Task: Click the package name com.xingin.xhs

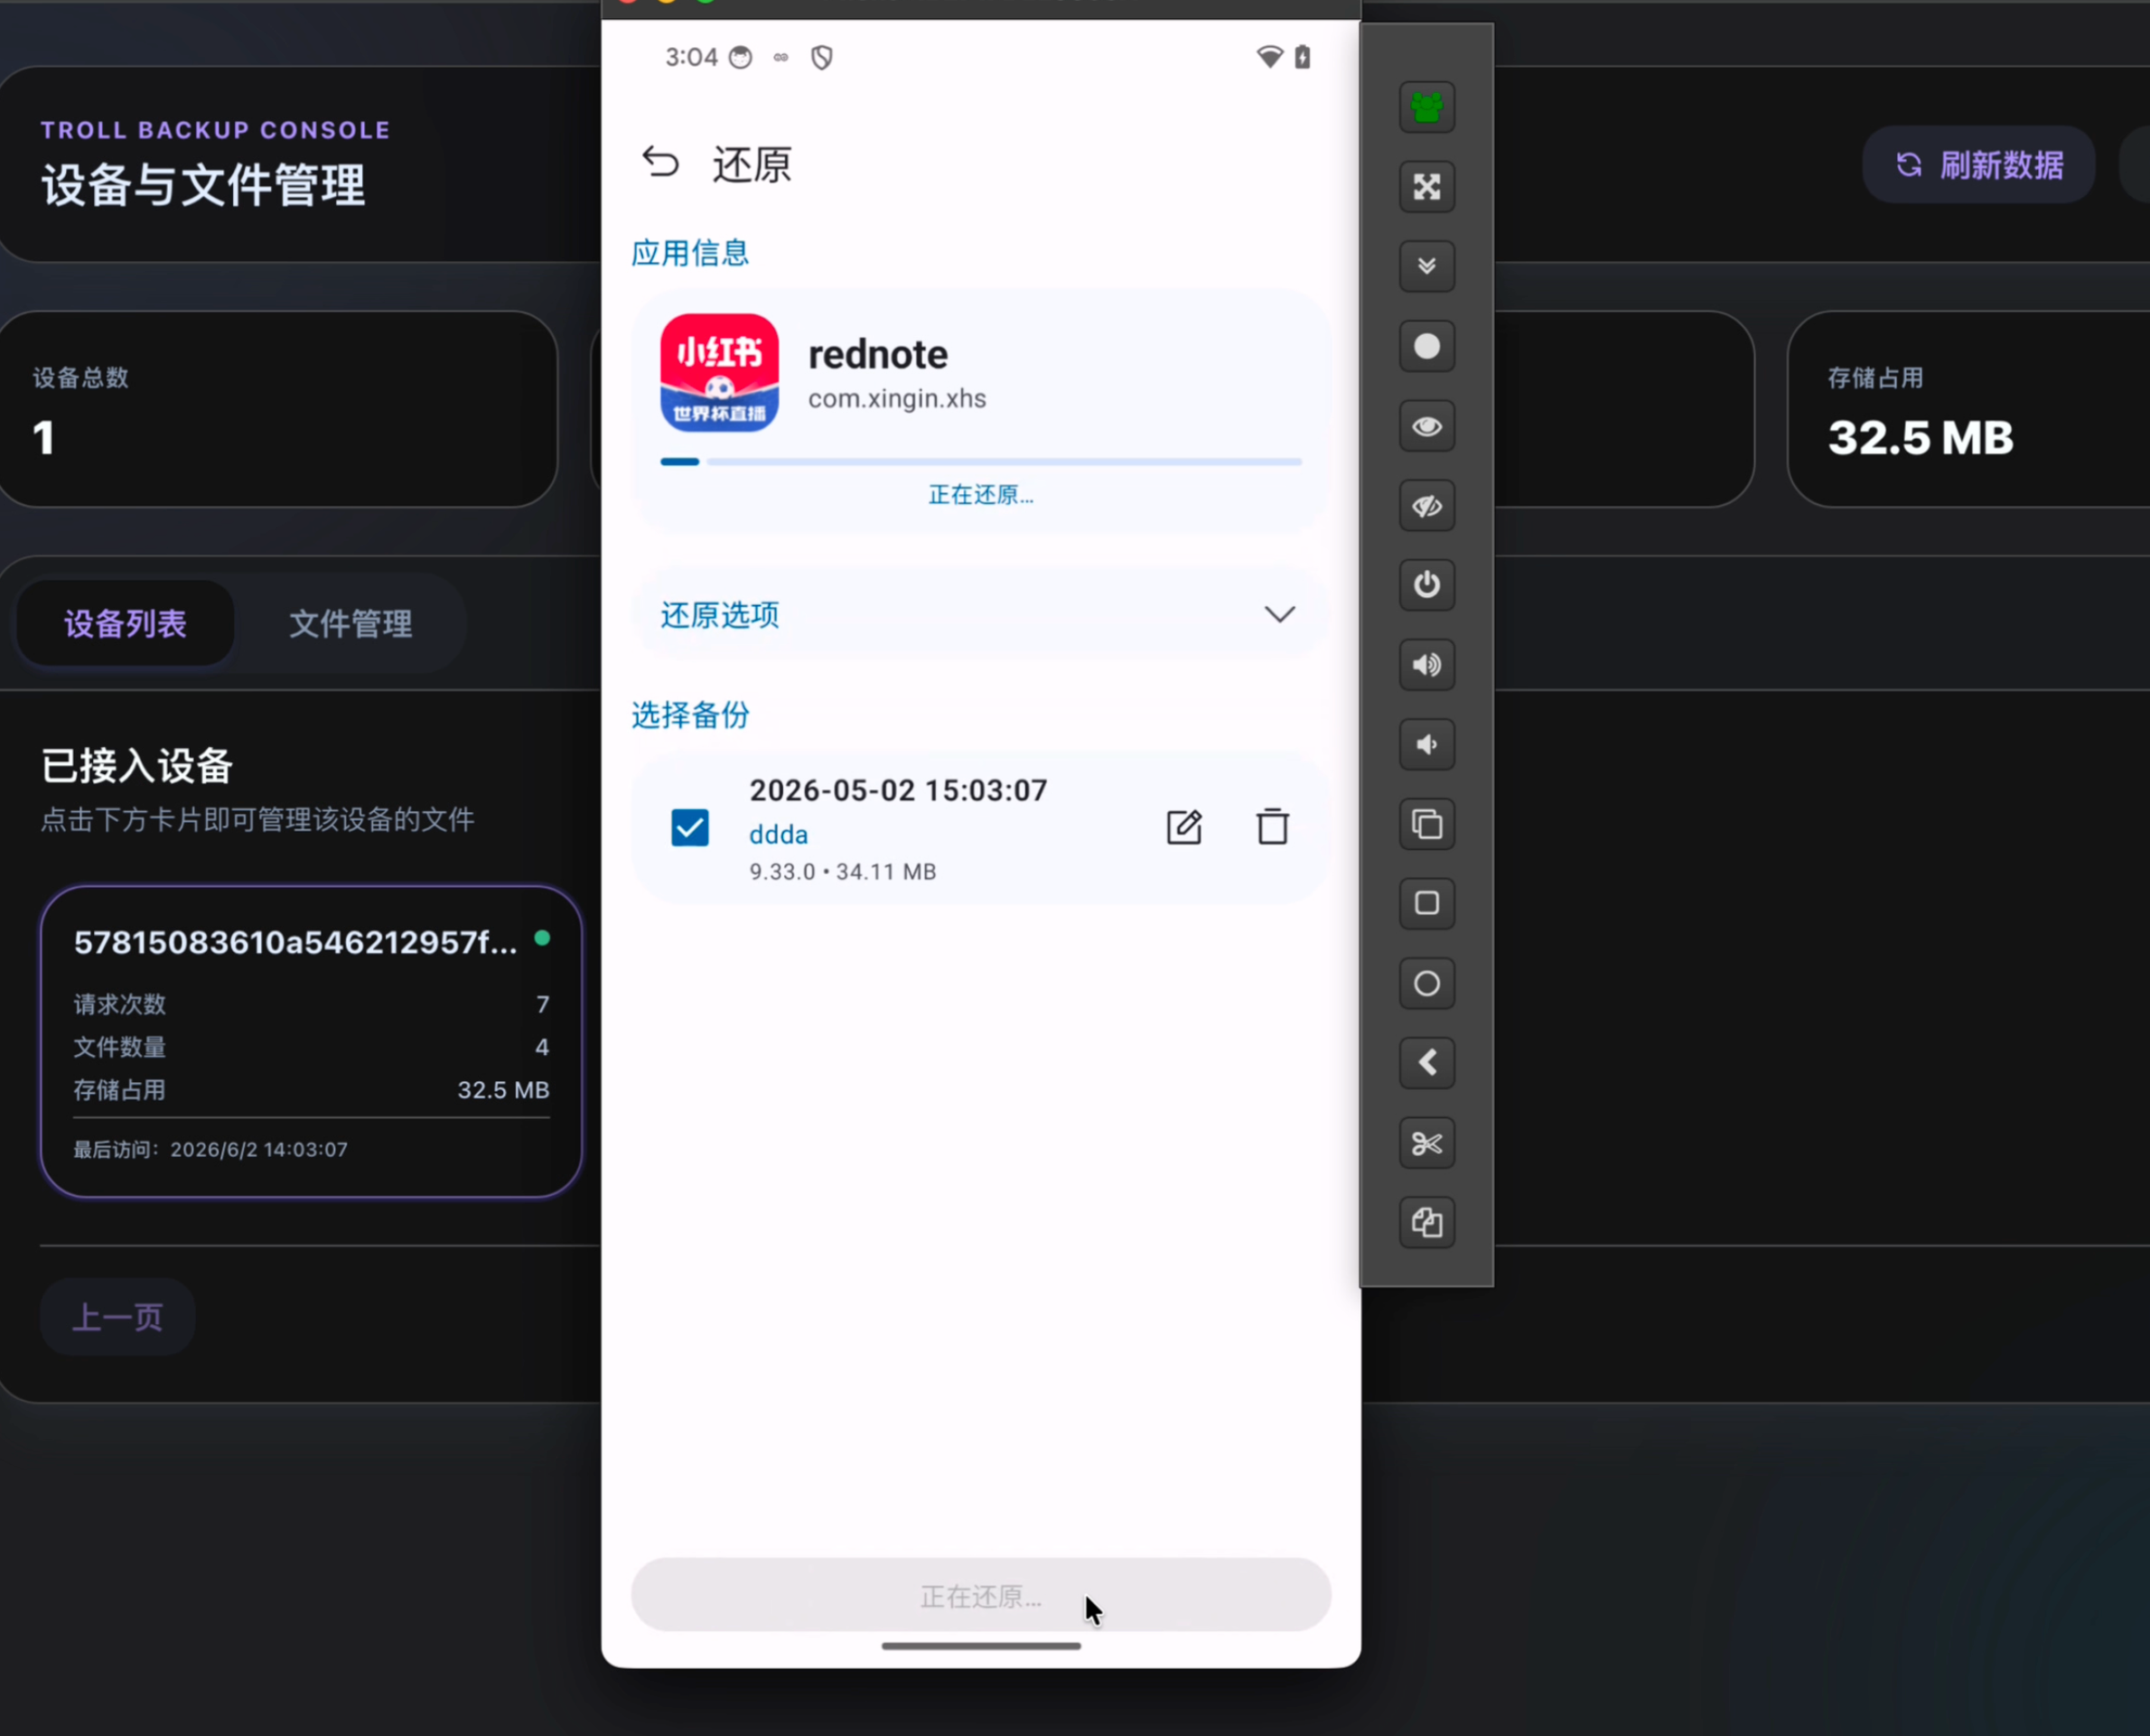Action: coord(897,398)
